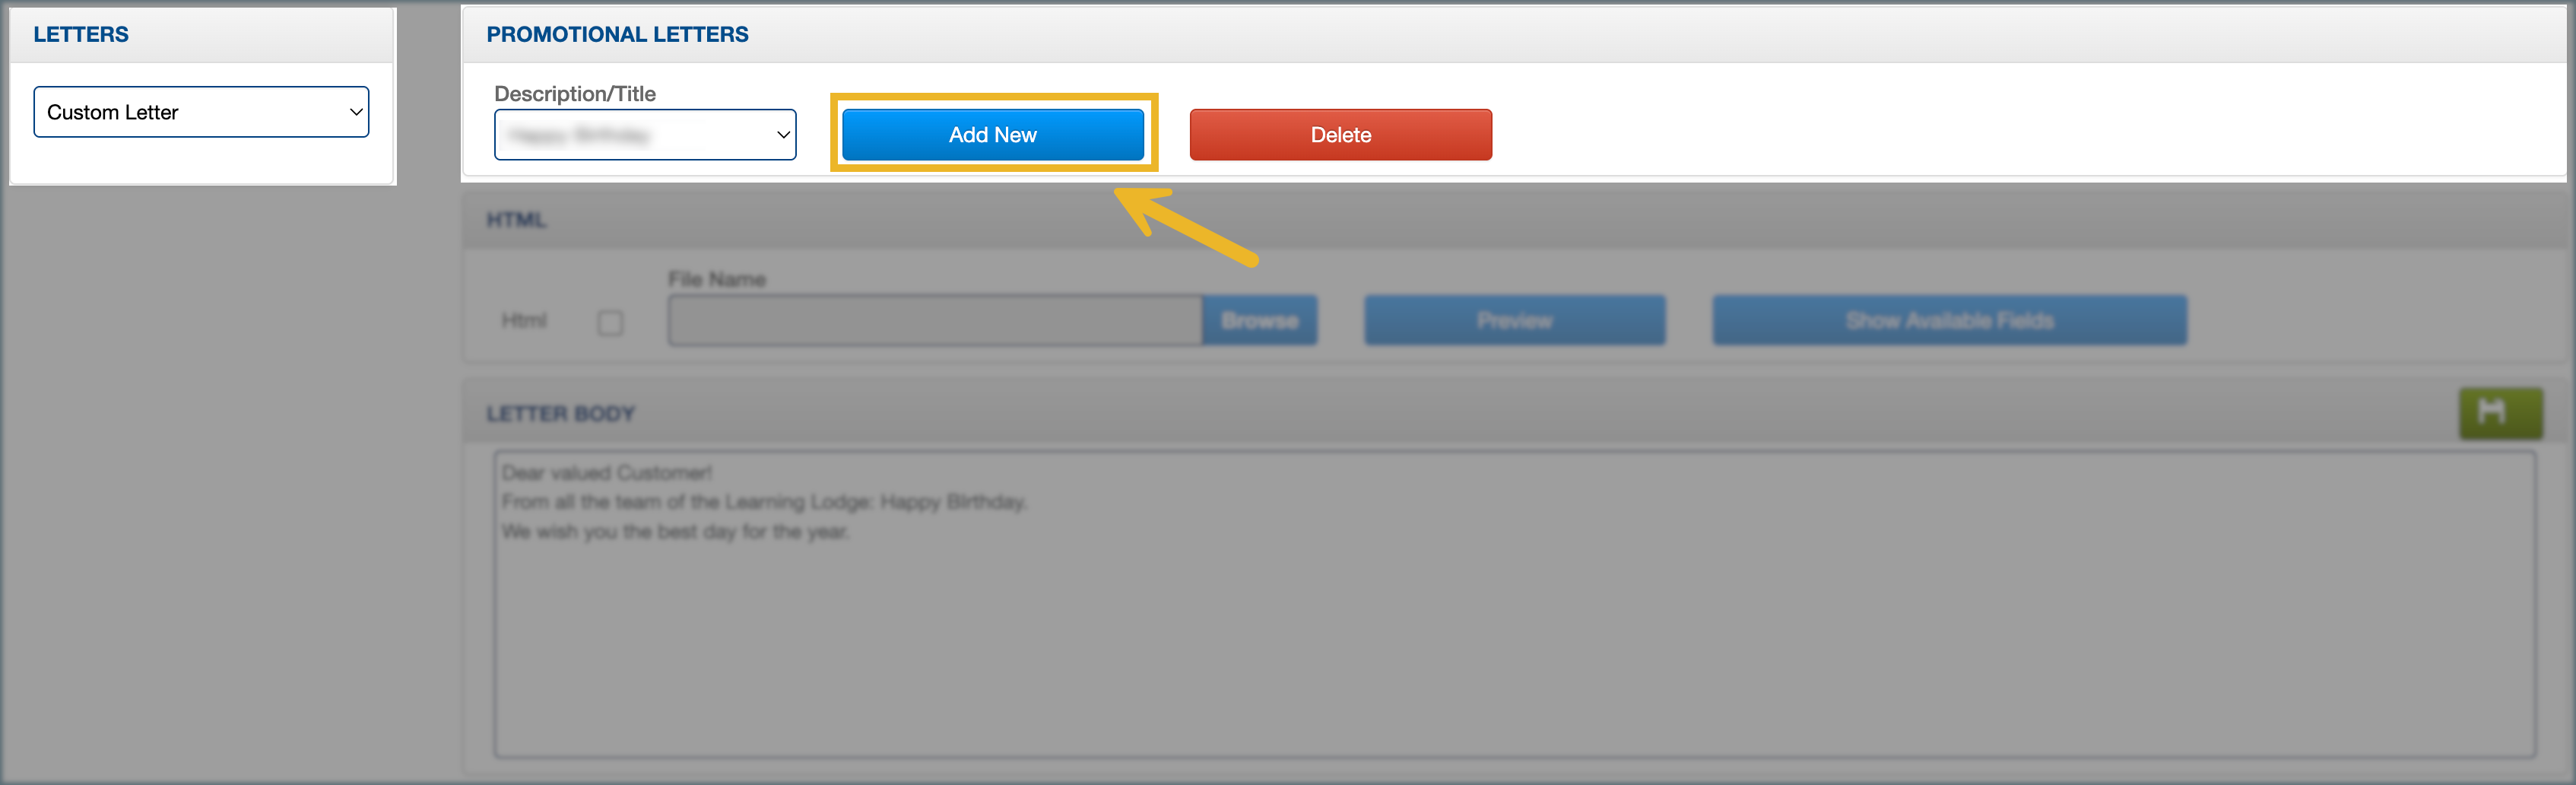Click the Description/Title field label
Screen dimensions: 2576x785
(575, 94)
